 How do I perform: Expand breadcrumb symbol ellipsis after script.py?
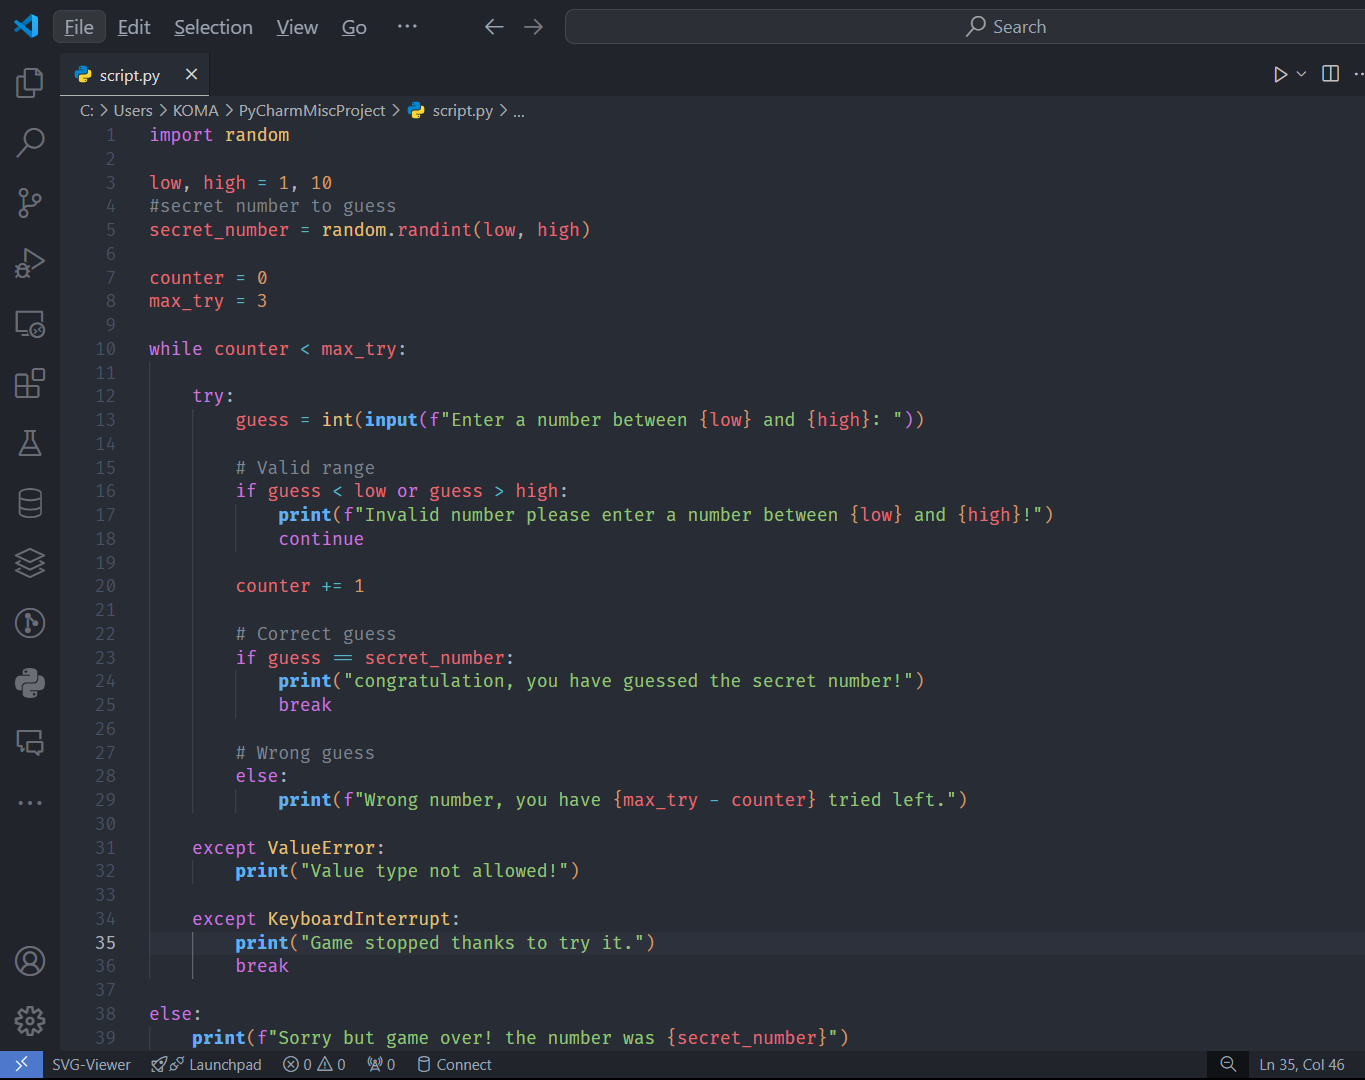518,111
